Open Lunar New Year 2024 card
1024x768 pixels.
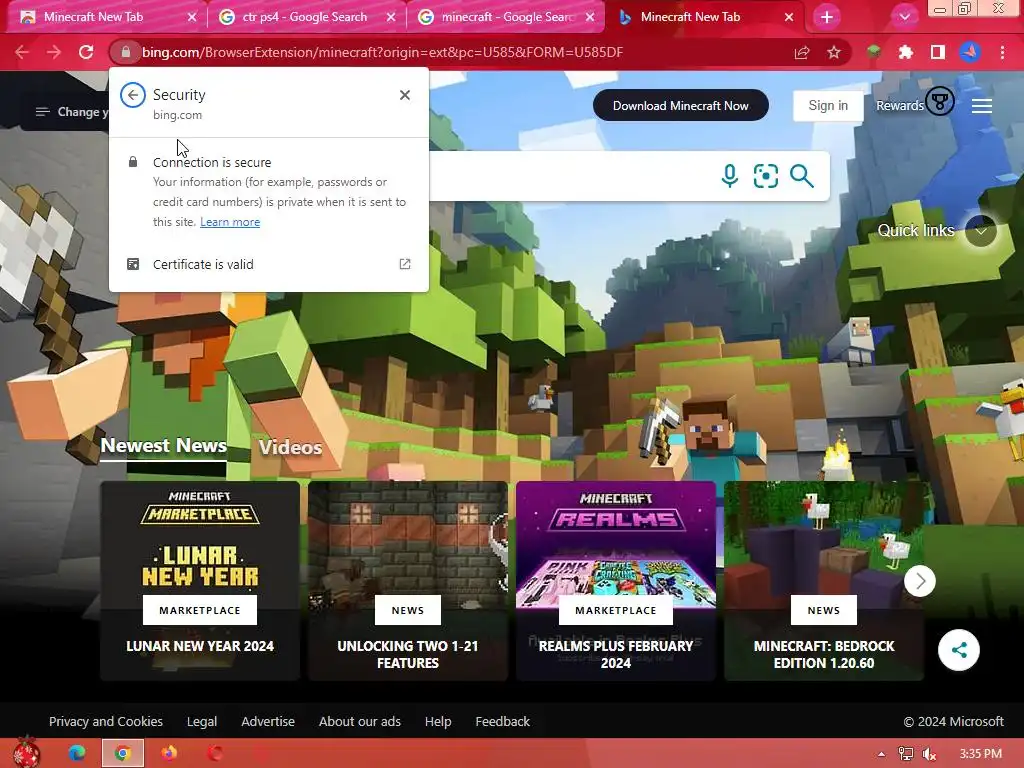pyautogui.click(x=200, y=581)
